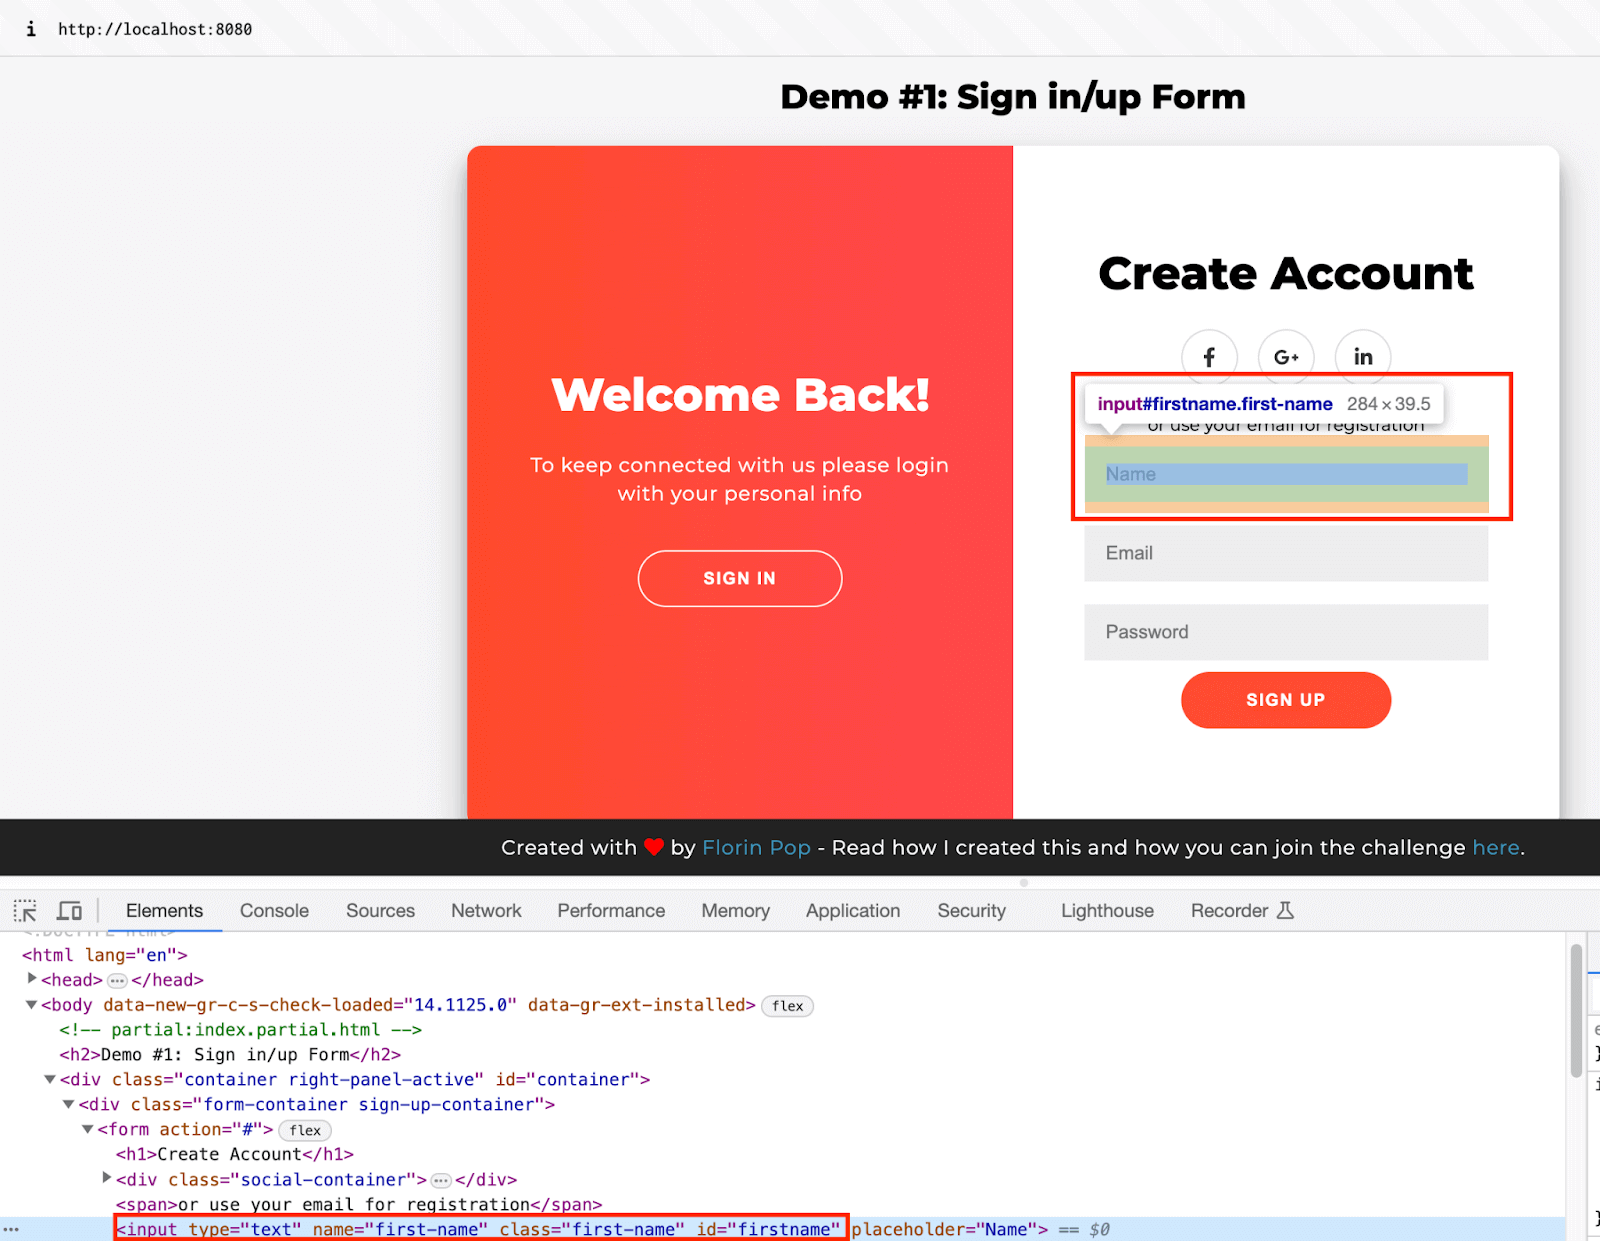Click the Recorder experiment flask icon

[x=1285, y=910]
